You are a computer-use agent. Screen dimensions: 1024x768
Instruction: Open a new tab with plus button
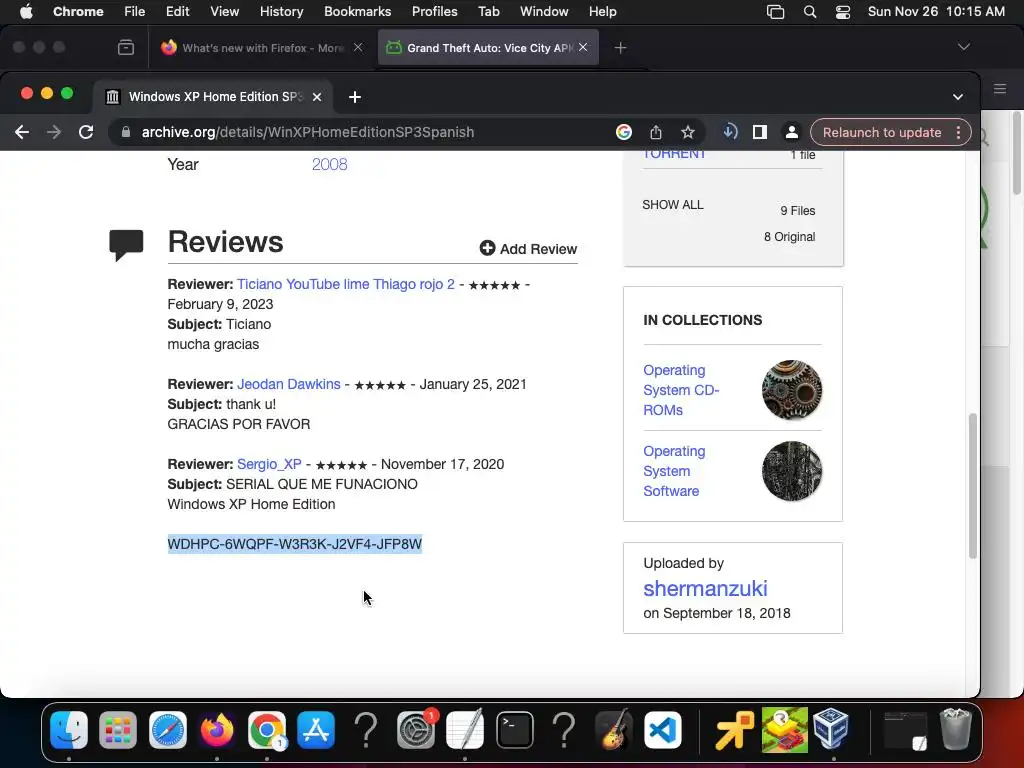(355, 97)
